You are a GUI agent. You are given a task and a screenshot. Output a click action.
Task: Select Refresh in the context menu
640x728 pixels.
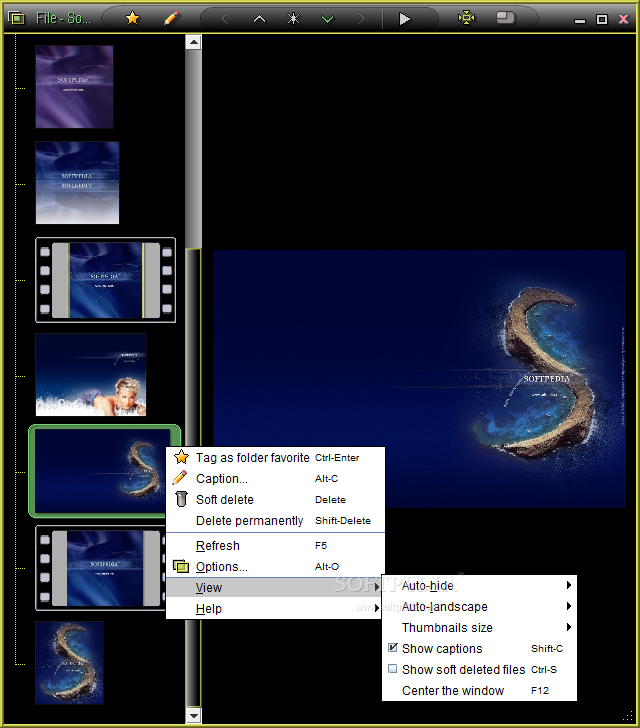coord(275,546)
